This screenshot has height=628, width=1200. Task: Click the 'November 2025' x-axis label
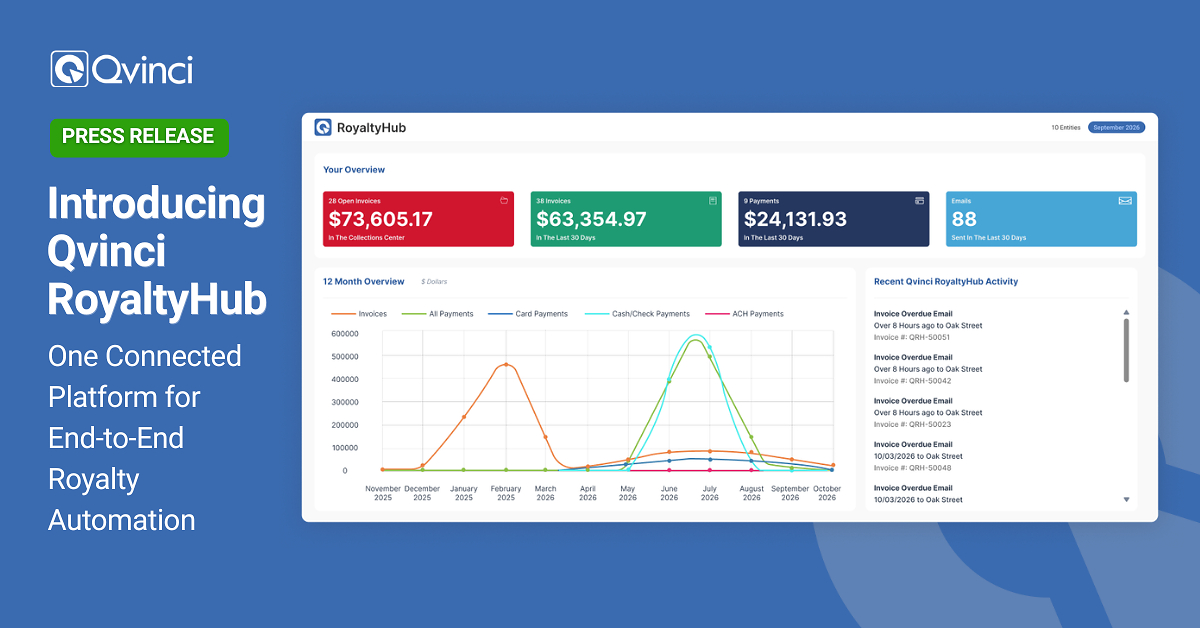(383, 493)
